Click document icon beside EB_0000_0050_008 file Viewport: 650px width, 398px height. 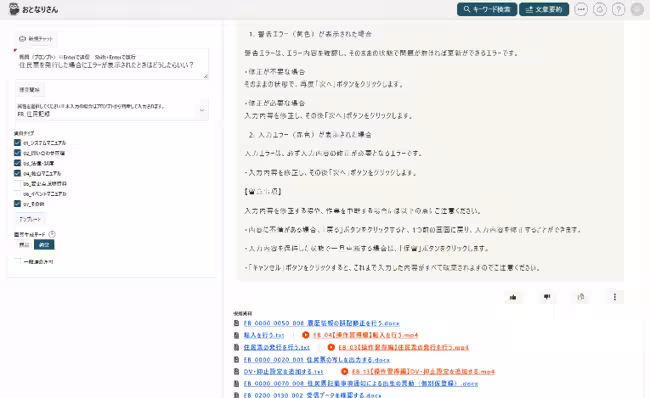coord(236,323)
